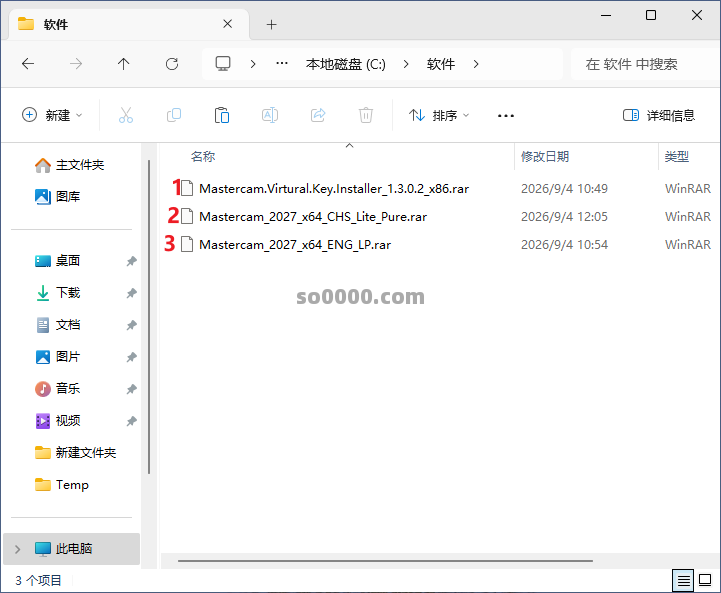Sort by 修改日期 column header
The width and height of the screenshot is (721, 593).
pyautogui.click(x=545, y=157)
